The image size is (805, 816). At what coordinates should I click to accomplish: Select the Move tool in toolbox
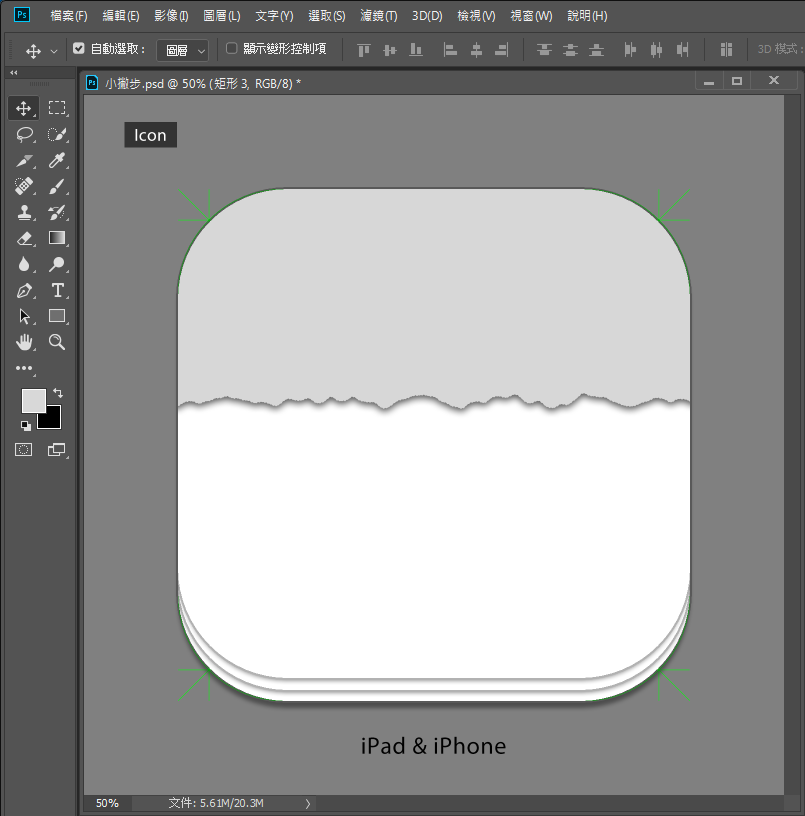[x=23, y=108]
